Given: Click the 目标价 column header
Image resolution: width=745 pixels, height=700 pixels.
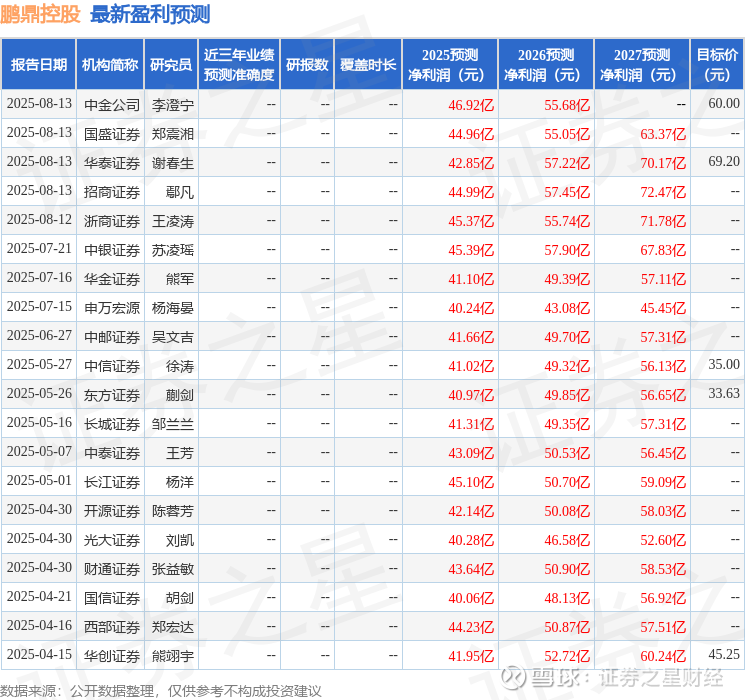Looking at the screenshot, I should coord(717,65).
